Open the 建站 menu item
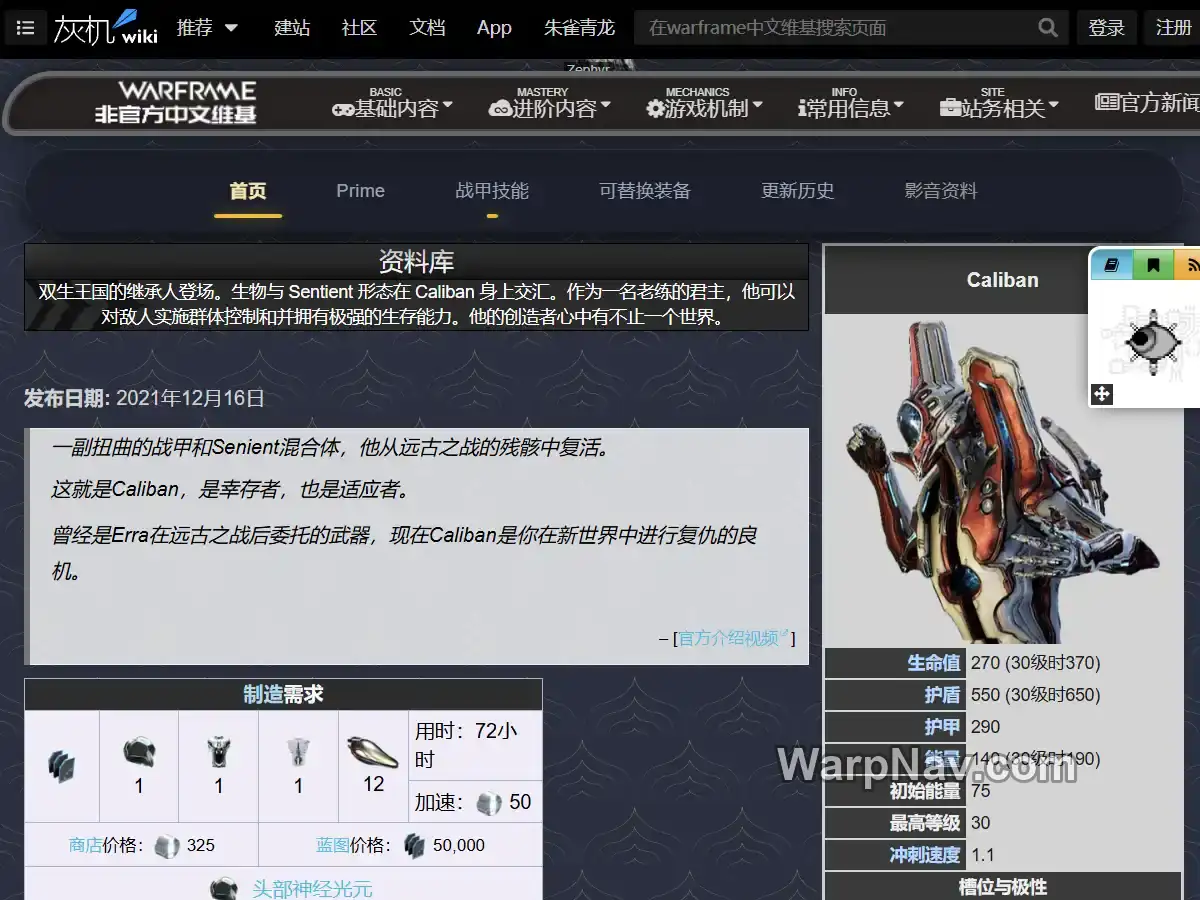This screenshot has height=900, width=1200. 292,28
